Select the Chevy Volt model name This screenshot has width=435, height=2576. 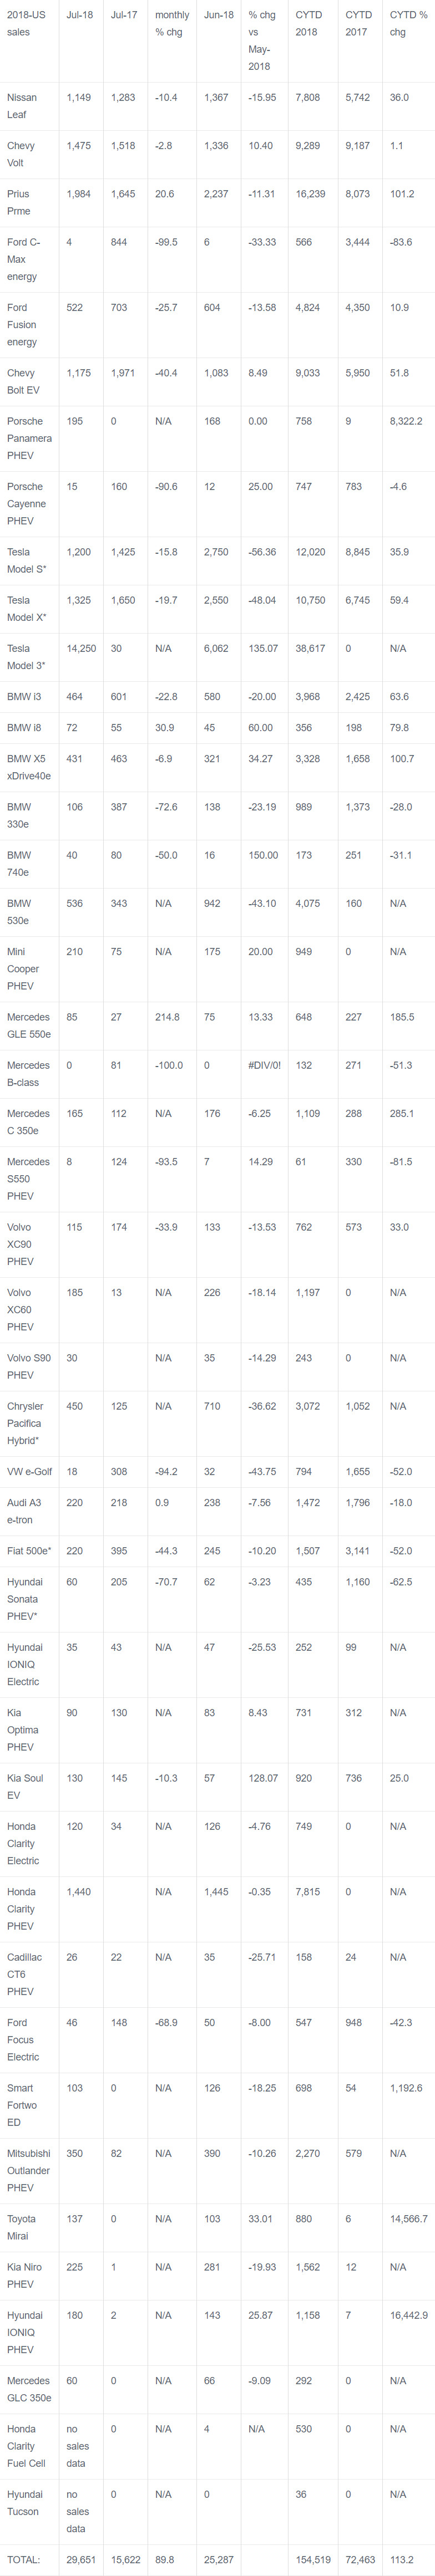click(21, 154)
